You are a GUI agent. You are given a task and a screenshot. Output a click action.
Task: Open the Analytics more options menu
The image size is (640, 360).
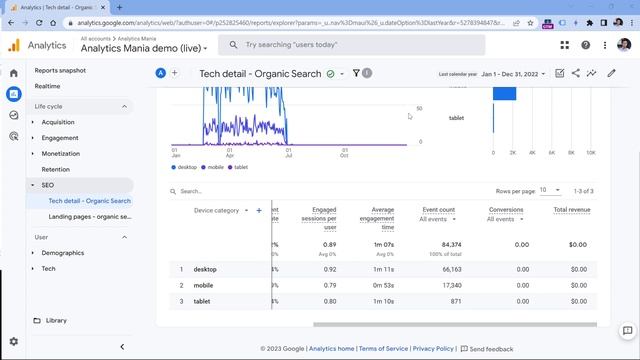[605, 45]
